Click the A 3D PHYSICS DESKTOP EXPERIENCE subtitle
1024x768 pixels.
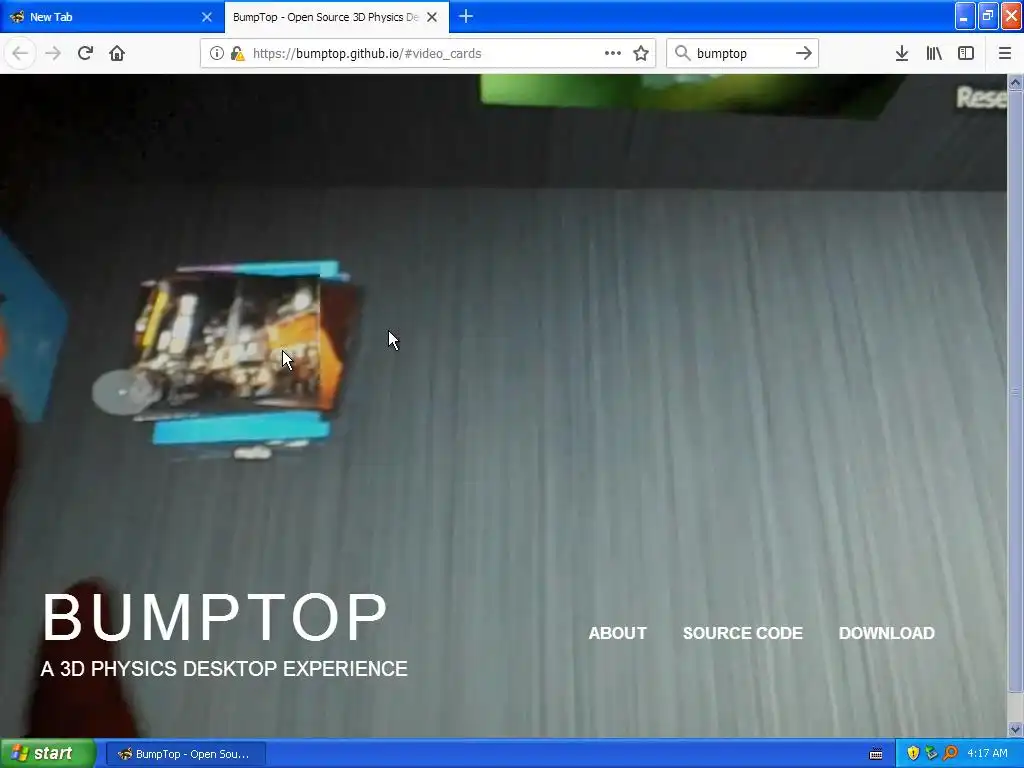(x=224, y=669)
